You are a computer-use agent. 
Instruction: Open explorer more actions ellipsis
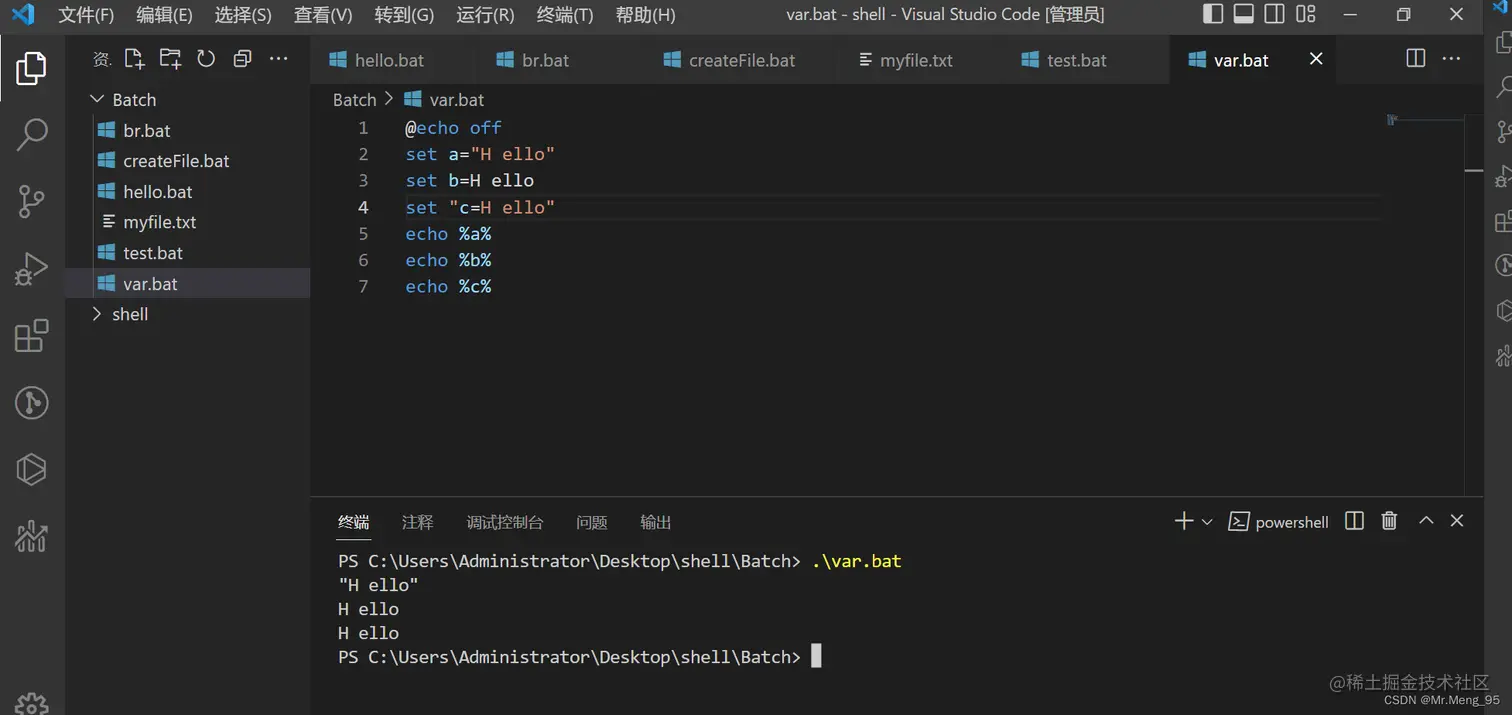[x=279, y=59]
